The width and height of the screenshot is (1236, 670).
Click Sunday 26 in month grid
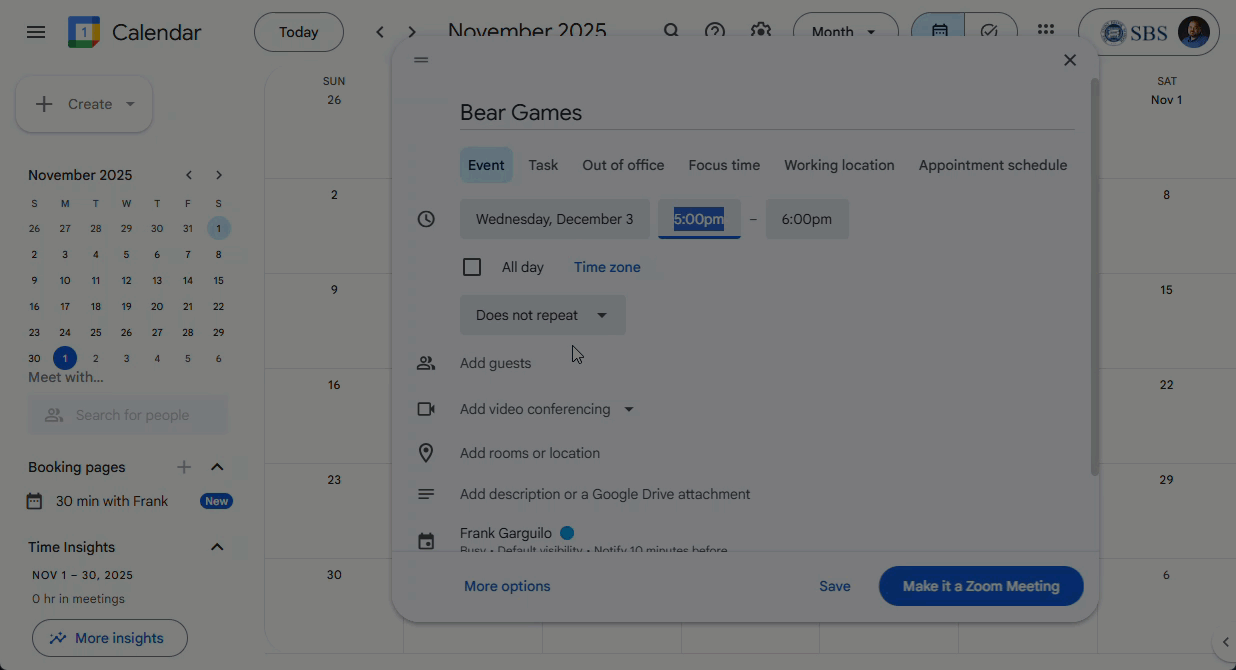pos(334,100)
